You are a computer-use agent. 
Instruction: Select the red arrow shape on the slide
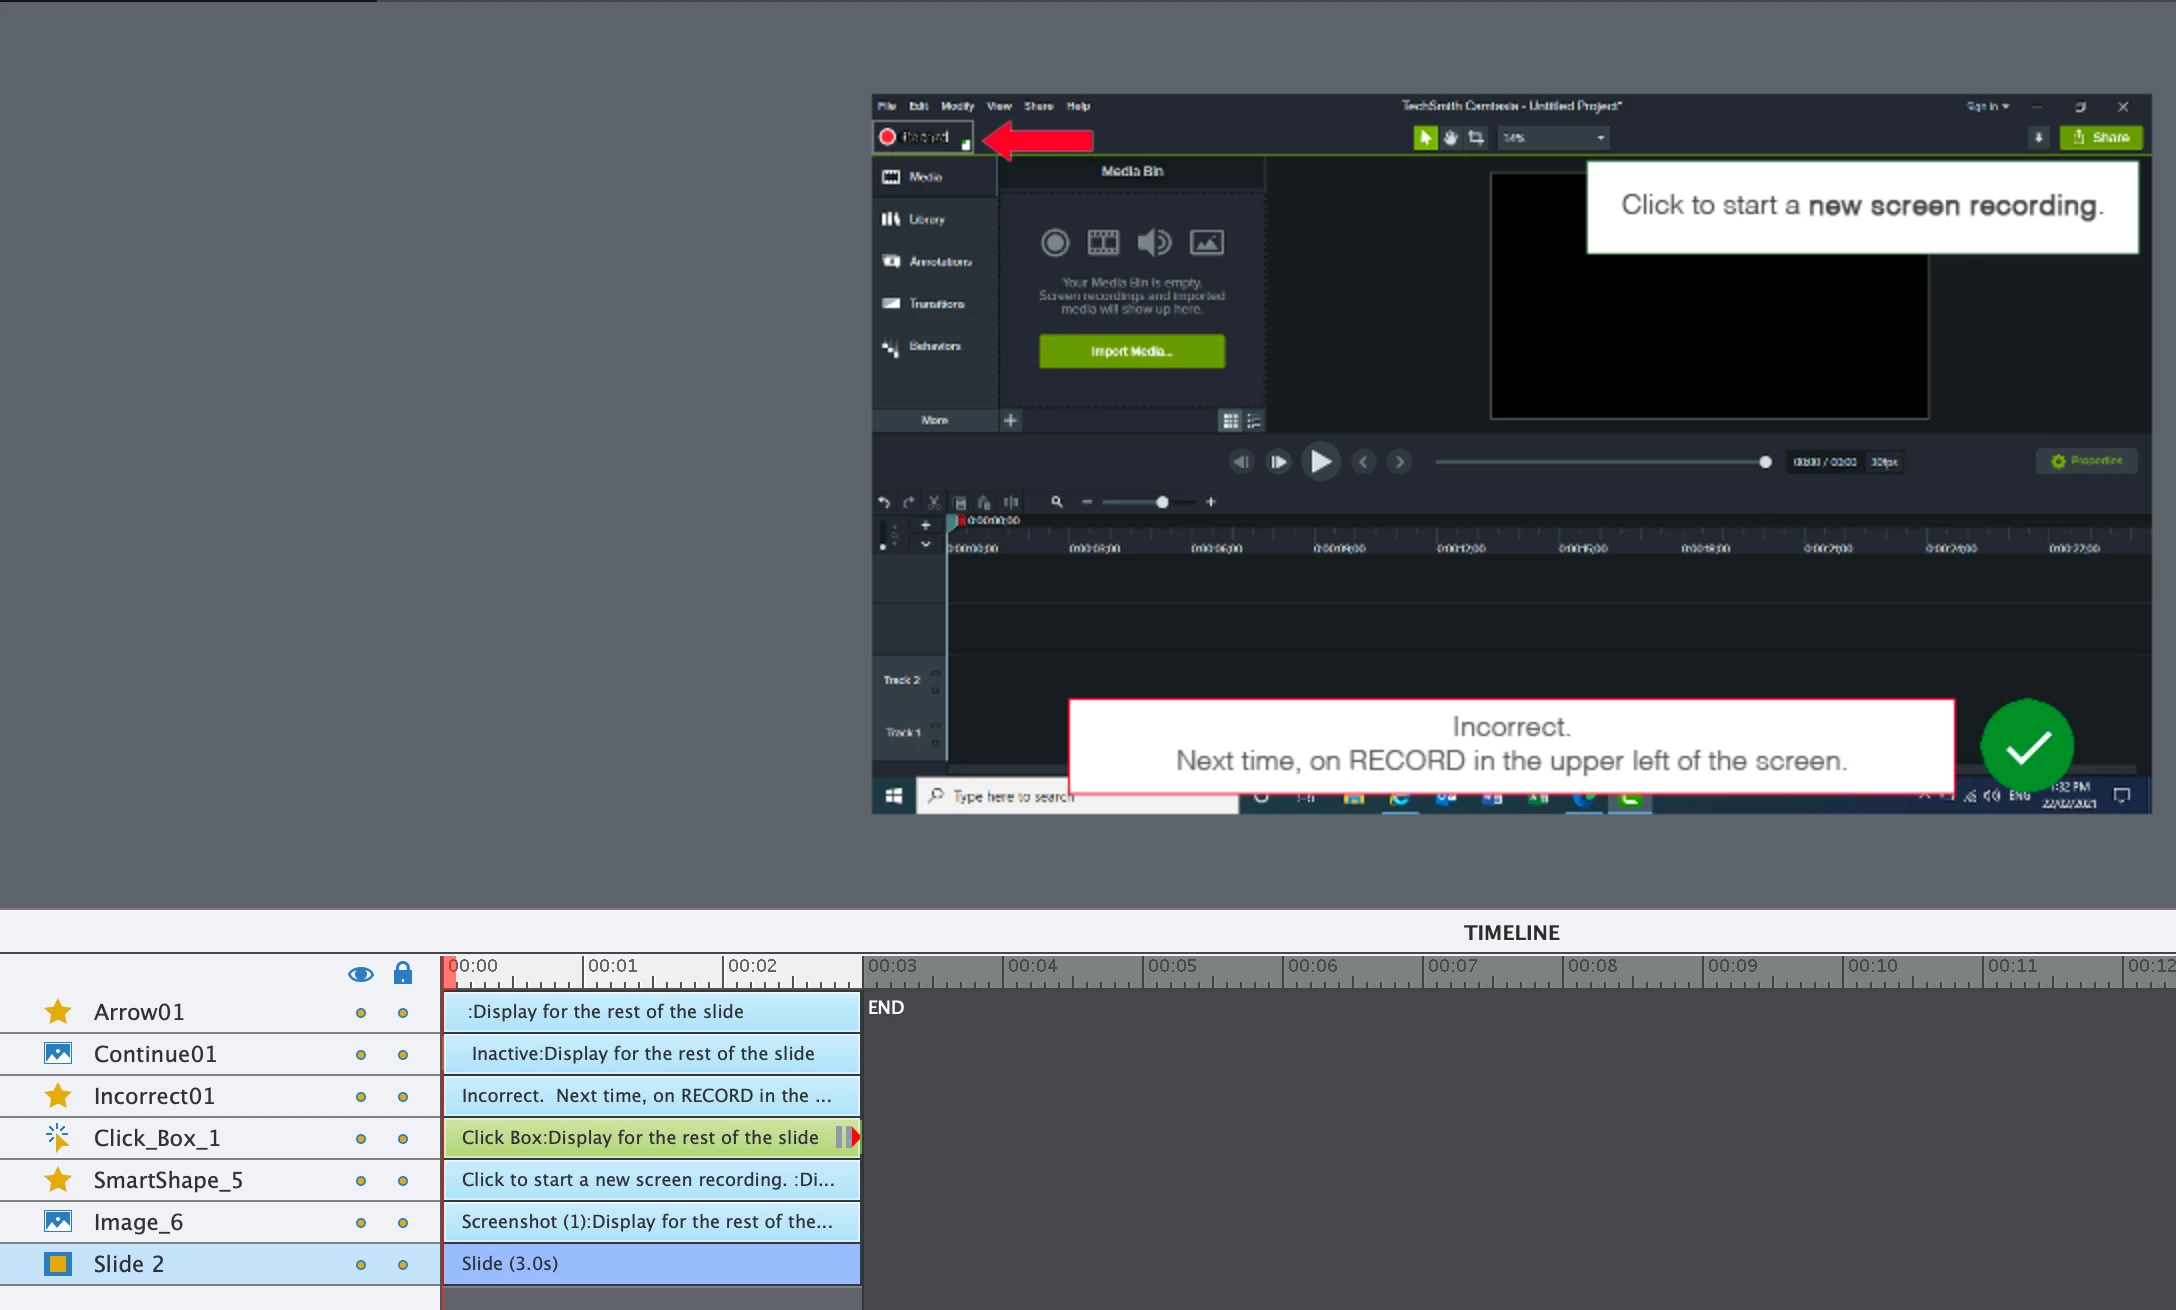pos(1040,139)
